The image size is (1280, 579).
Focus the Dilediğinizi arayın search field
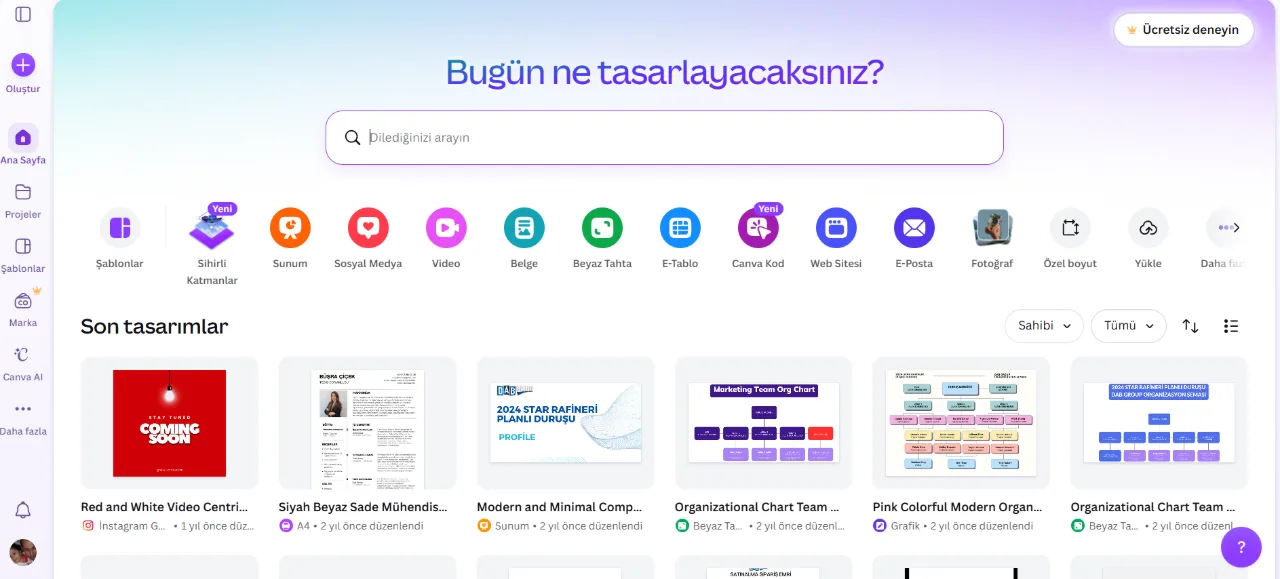tap(664, 137)
